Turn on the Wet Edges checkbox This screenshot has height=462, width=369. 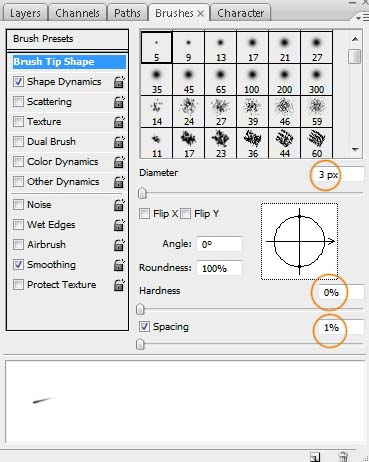(x=18, y=225)
